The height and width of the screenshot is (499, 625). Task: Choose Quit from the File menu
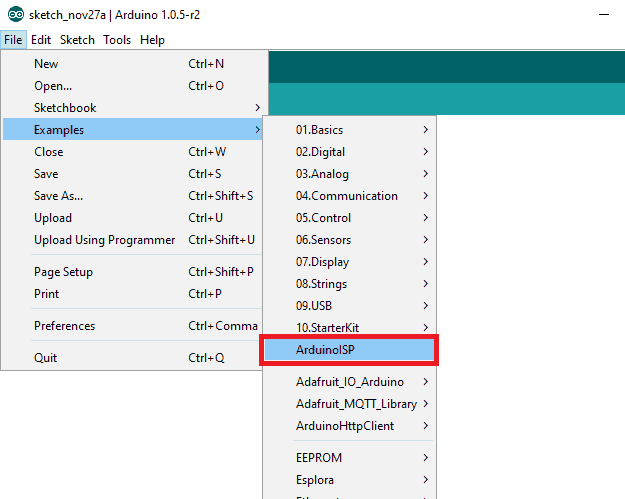tap(132, 358)
